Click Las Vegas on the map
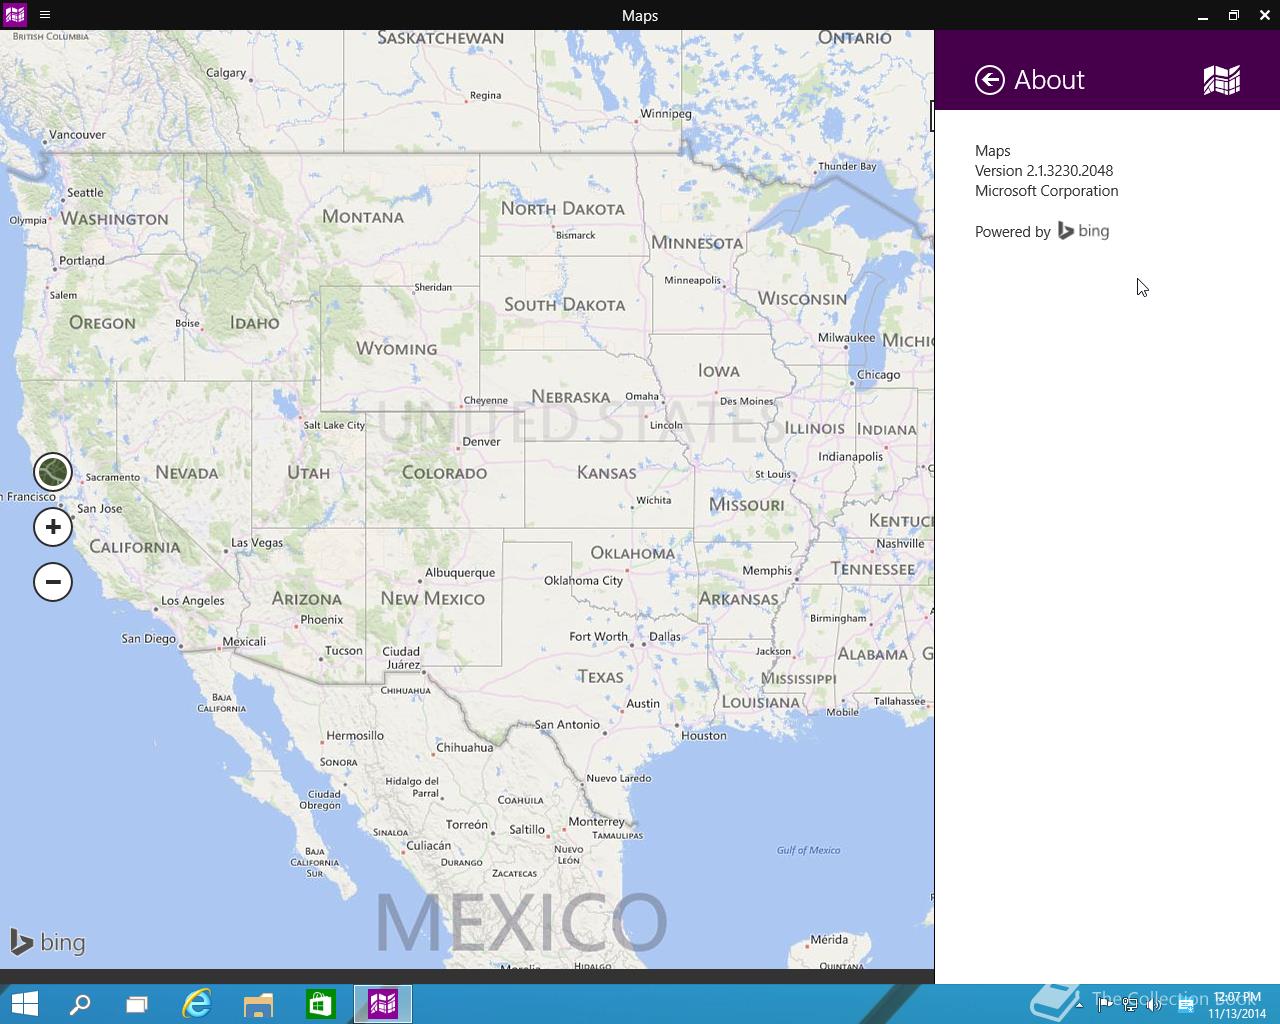1280x1024 pixels. [257, 543]
